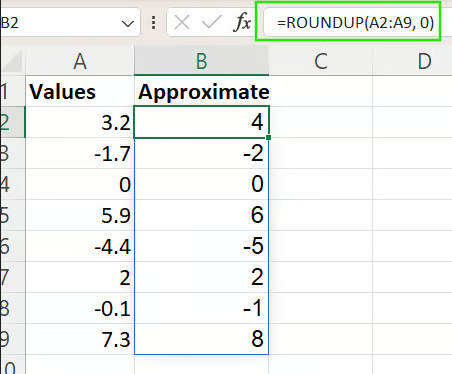Open the Name Box dropdown arrow

click(128, 24)
